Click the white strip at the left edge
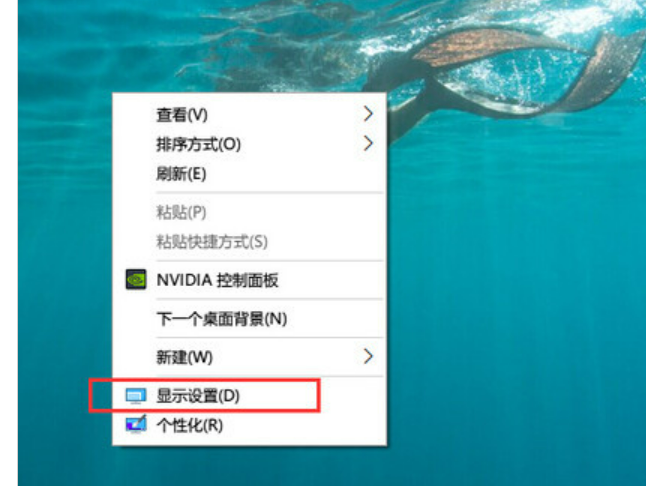The width and height of the screenshot is (646, 486). (9, 243)
